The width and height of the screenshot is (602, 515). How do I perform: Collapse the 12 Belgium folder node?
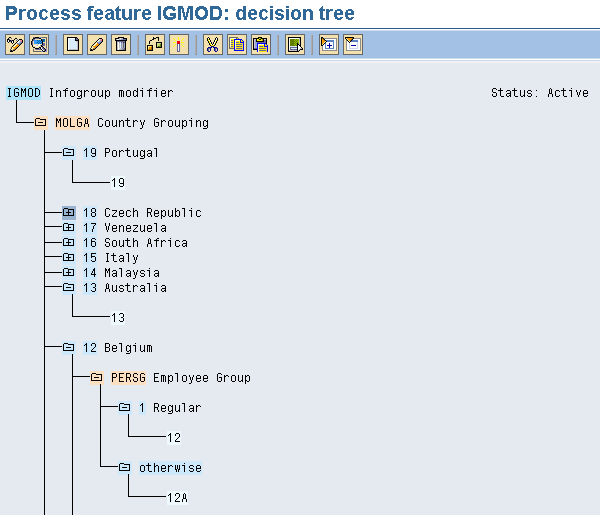(x=69, y=348)
